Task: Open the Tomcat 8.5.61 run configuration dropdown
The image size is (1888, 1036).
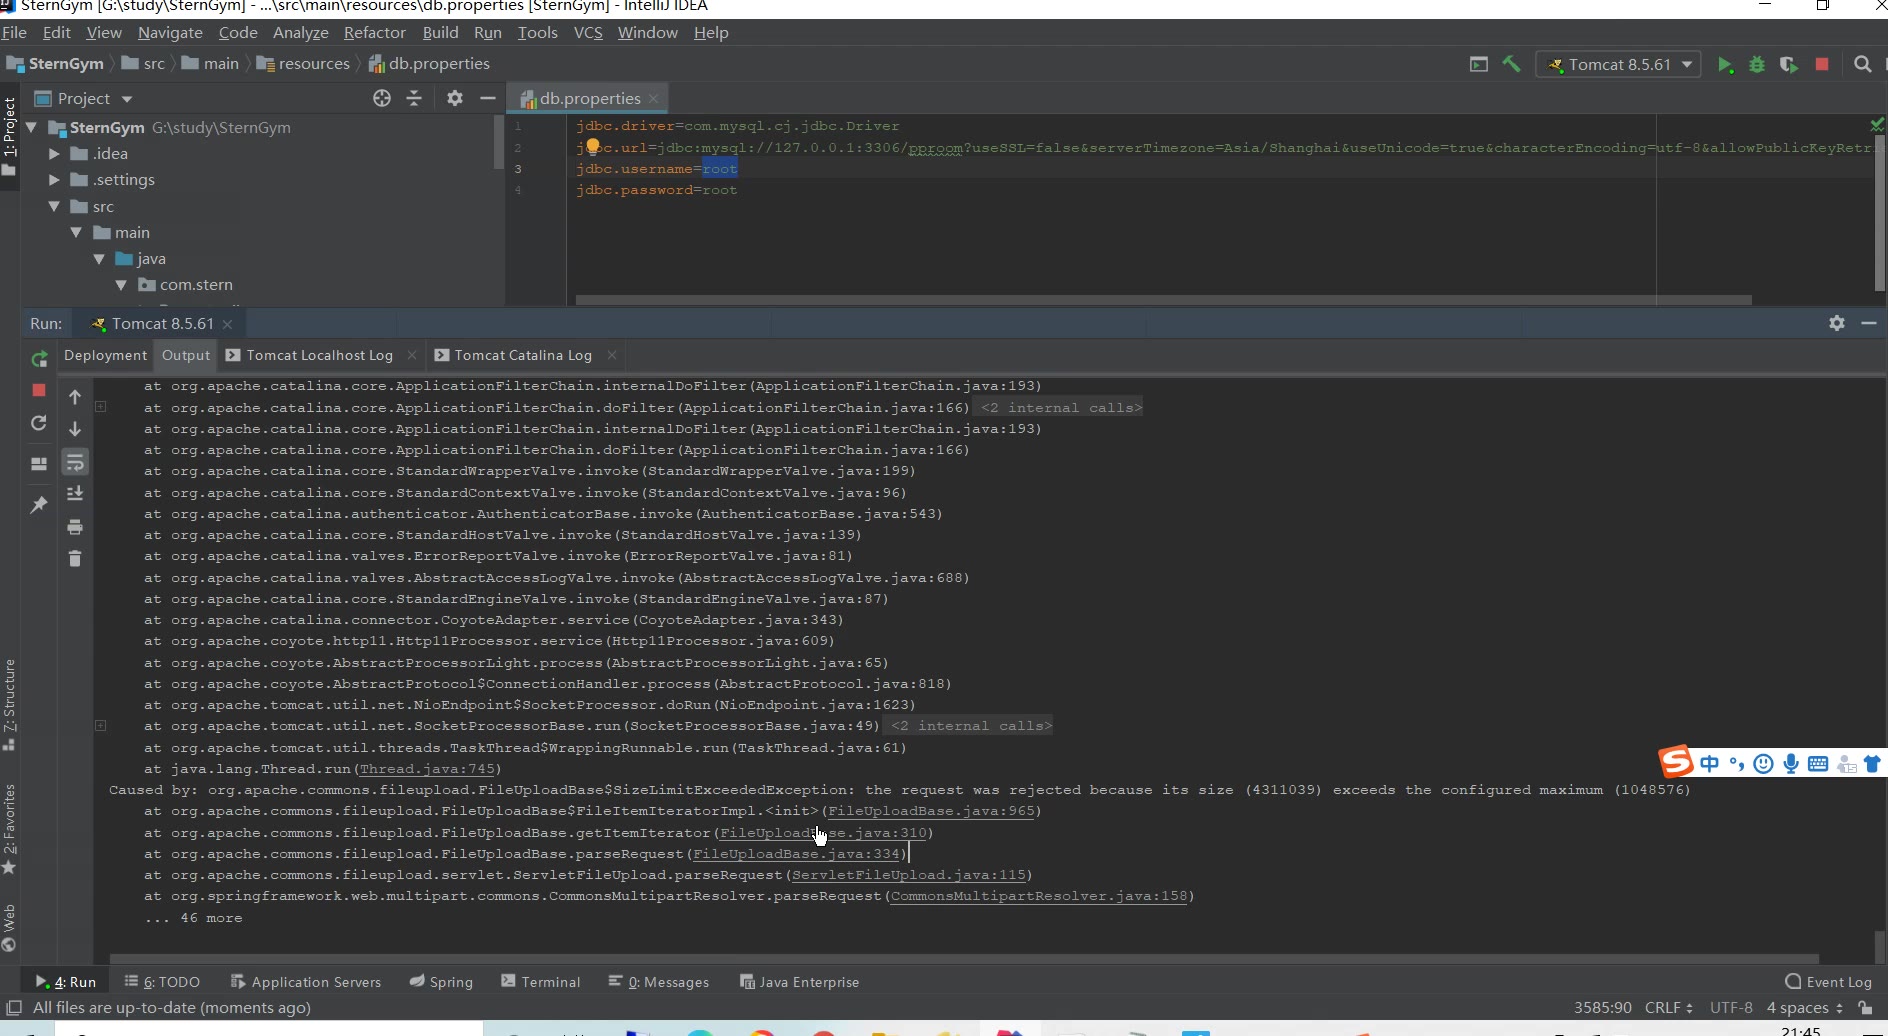Action: (x=1618, y=64)
